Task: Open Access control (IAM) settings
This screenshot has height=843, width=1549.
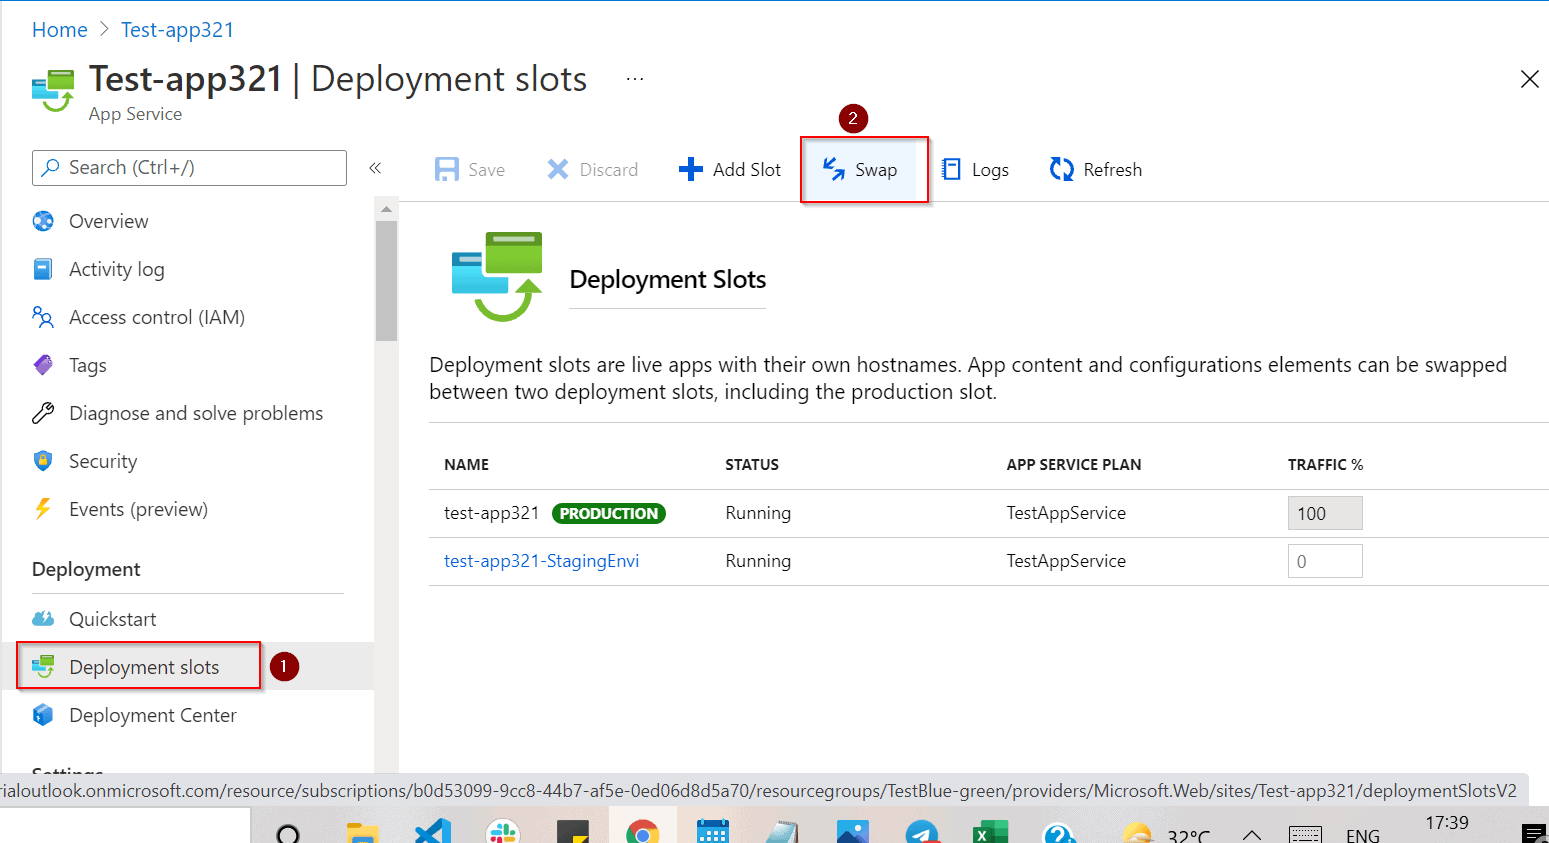Action: [156, 317]
